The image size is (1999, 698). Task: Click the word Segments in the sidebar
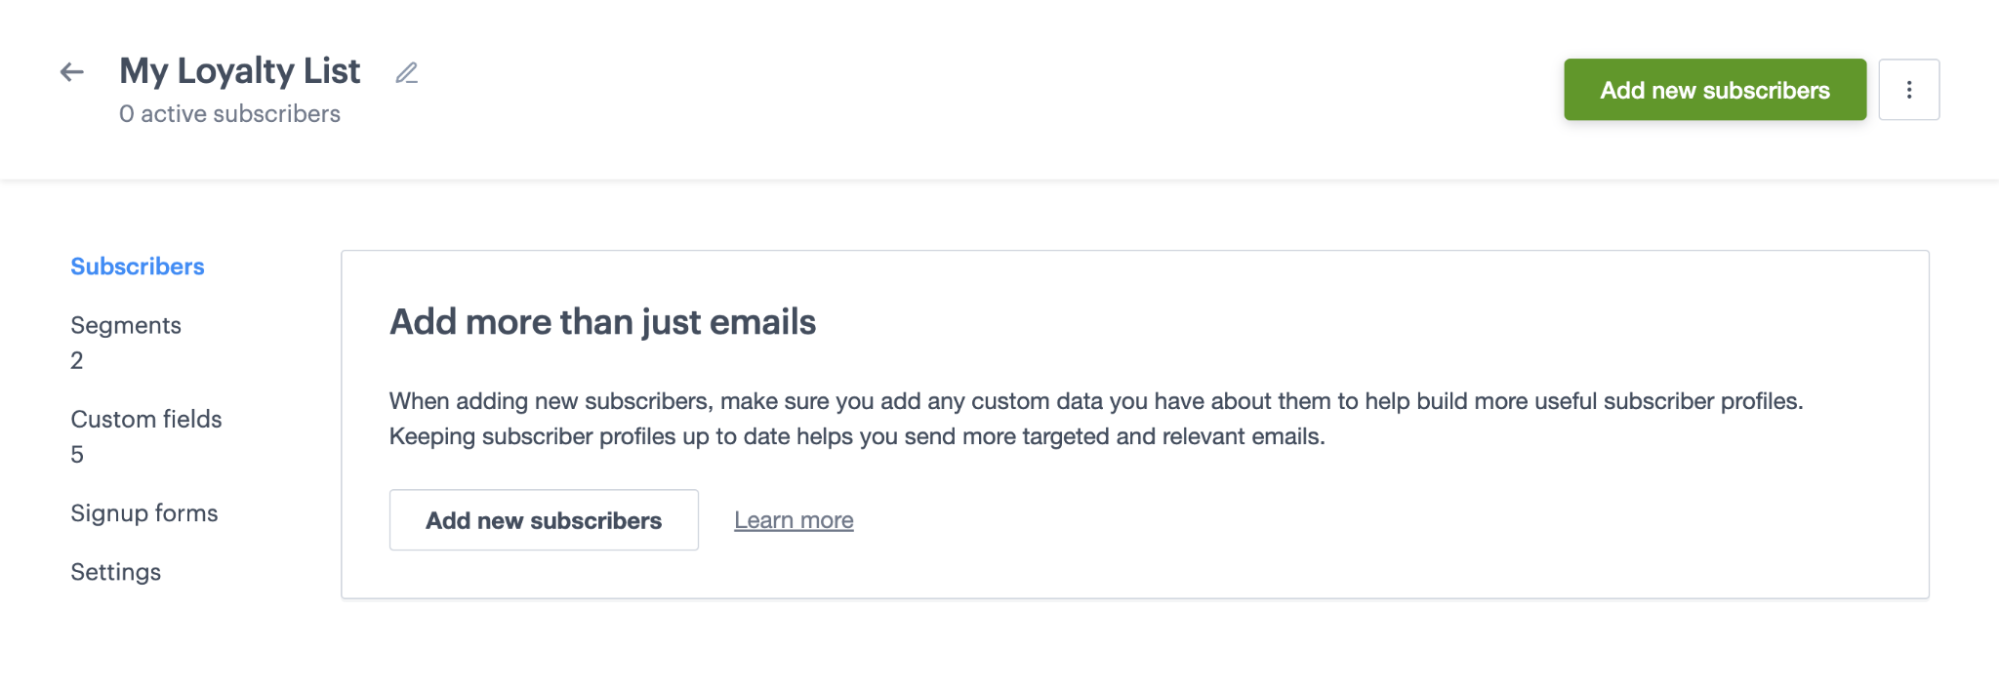pos(126,325)
